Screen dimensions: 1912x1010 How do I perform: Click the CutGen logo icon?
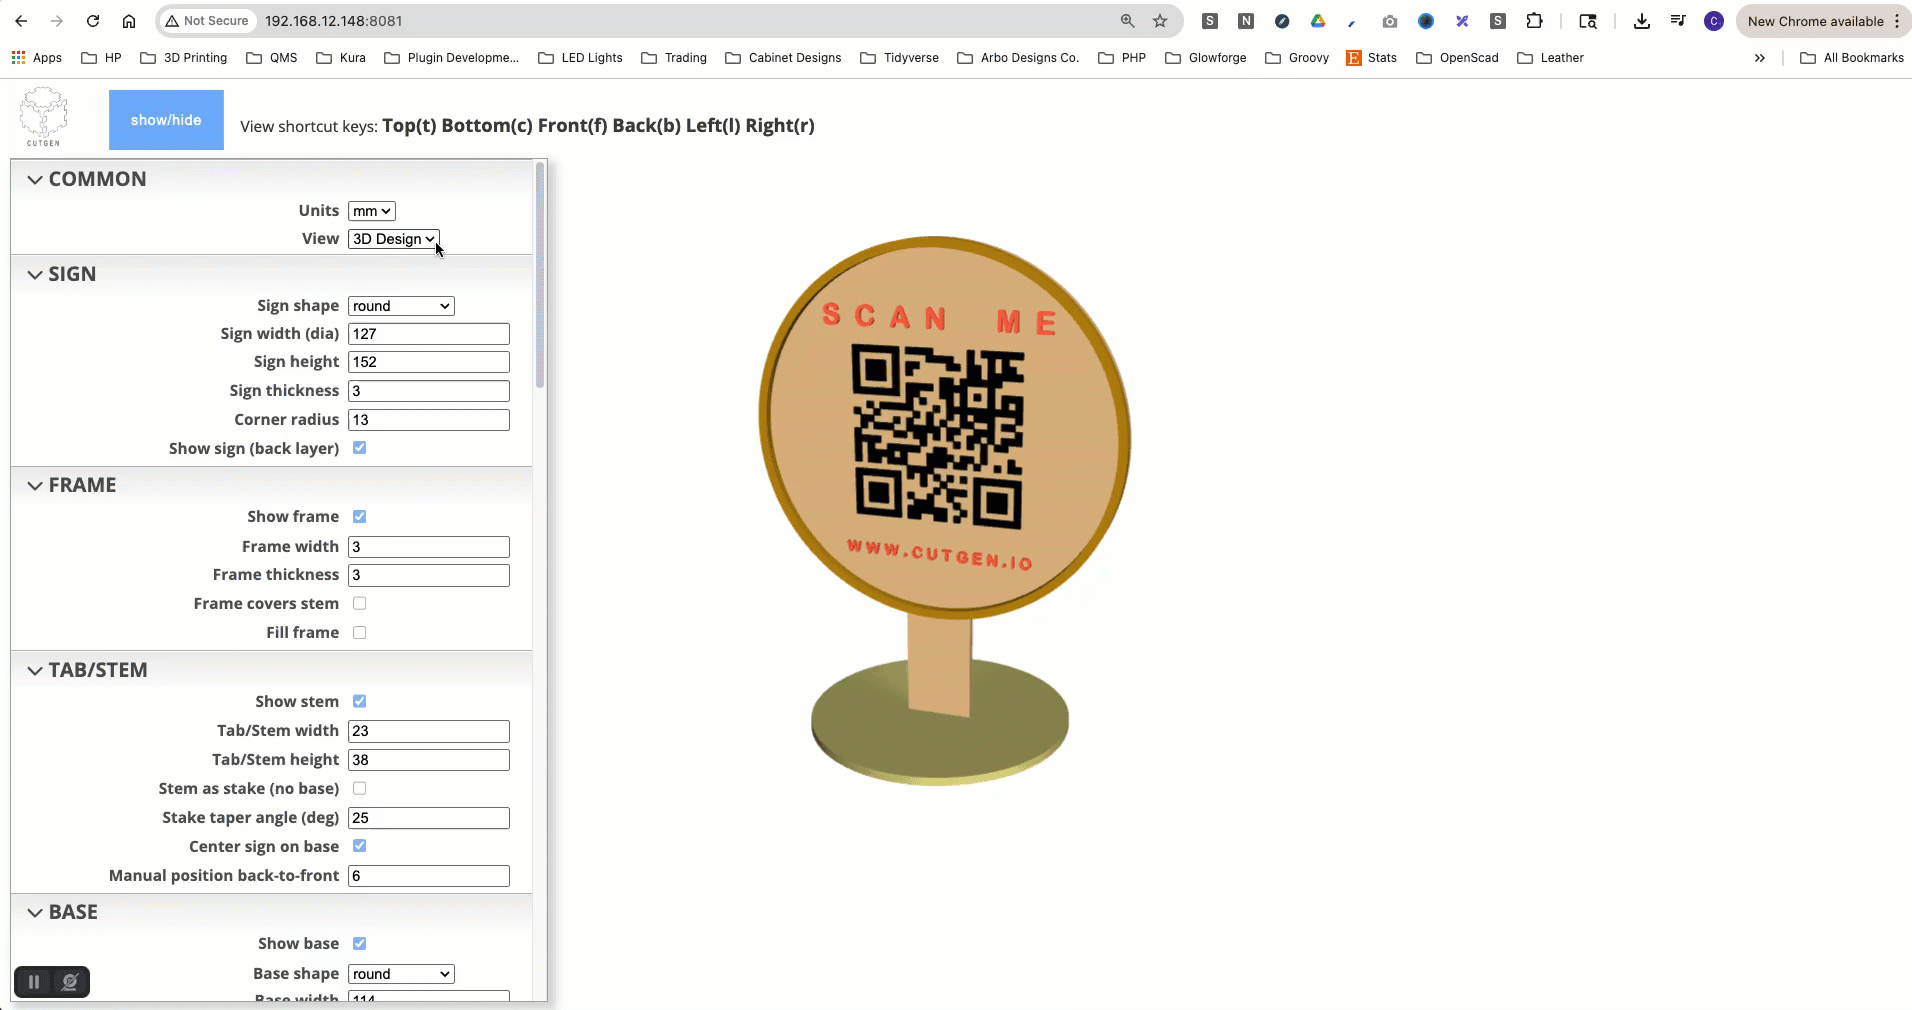pos(44,116)
